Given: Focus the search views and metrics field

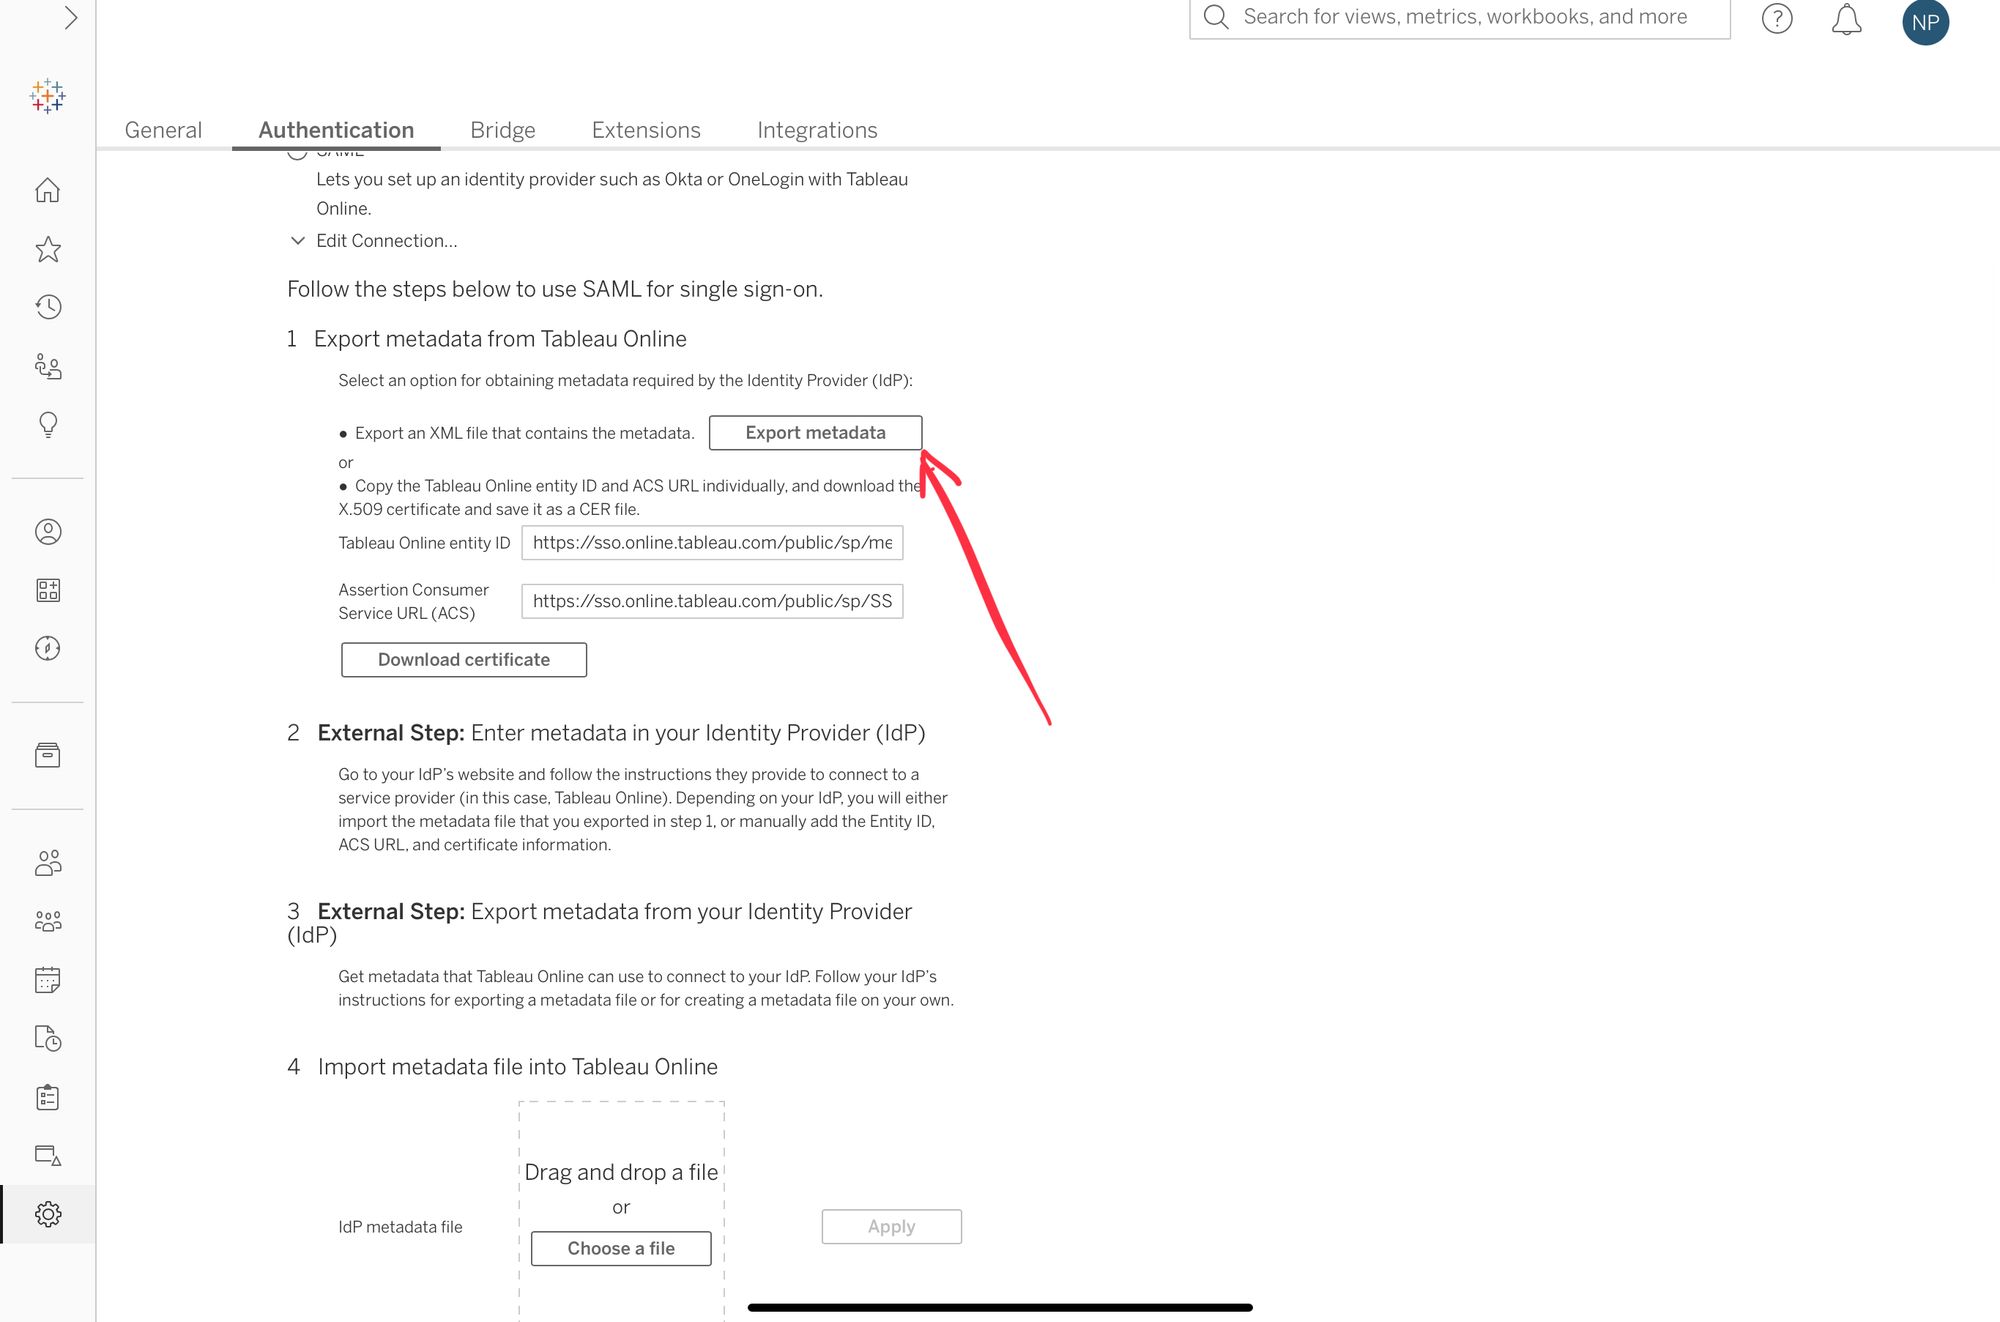Looking at the screenshot, I should (x=1460, y=18).
